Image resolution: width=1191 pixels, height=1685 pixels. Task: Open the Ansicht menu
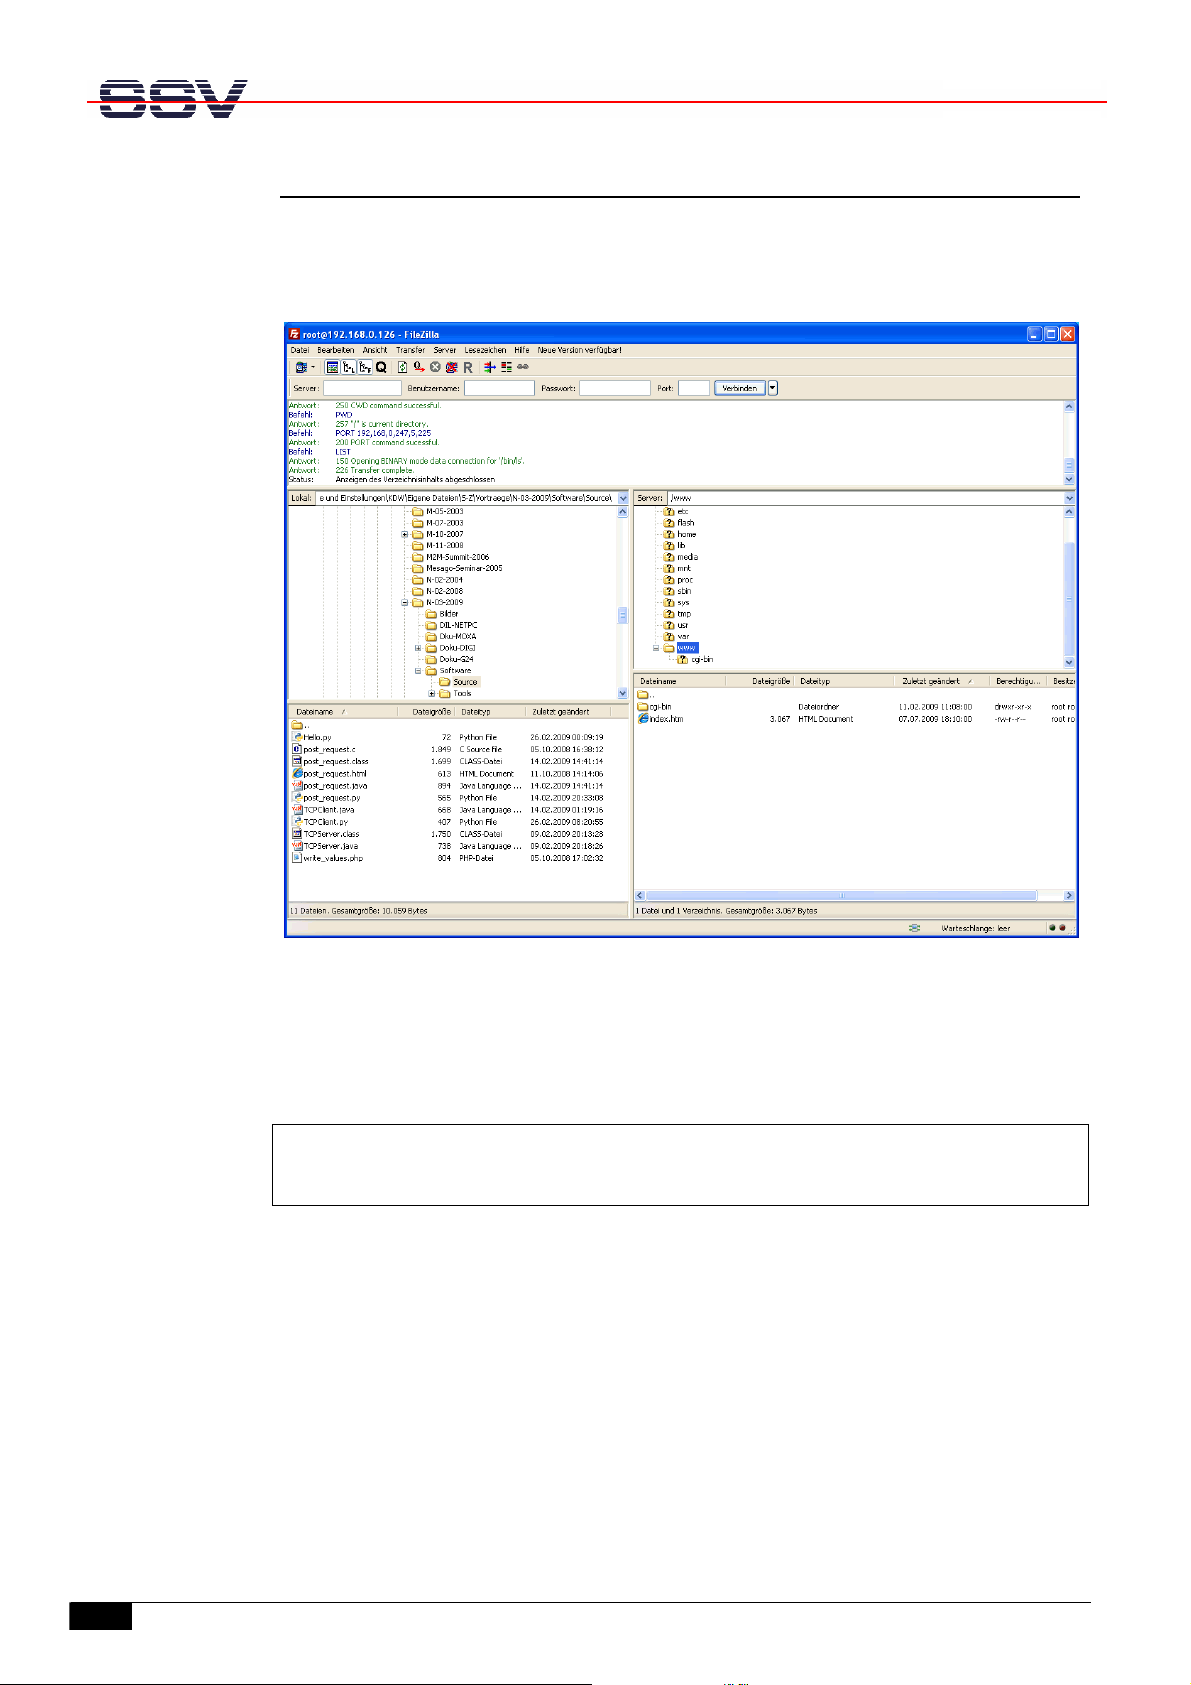coord(375,350)
